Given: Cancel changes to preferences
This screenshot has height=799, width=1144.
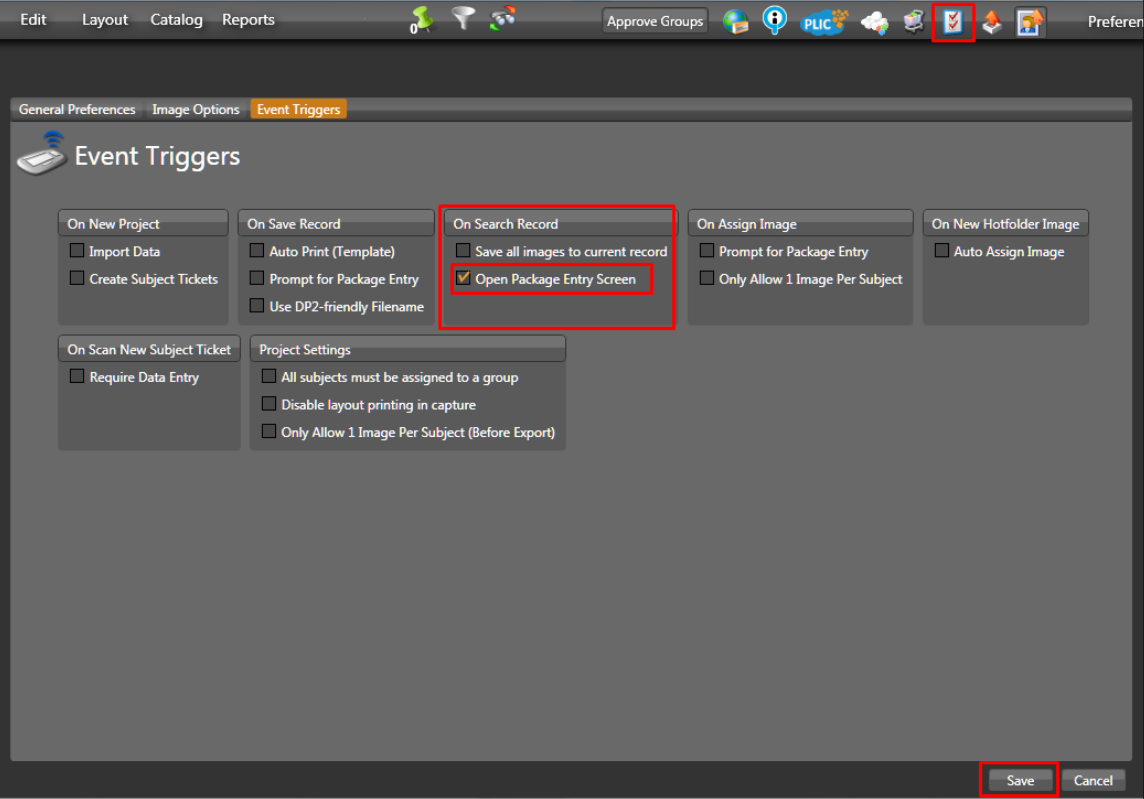Looking at the screenshot, I should [x=1093, y=780].
